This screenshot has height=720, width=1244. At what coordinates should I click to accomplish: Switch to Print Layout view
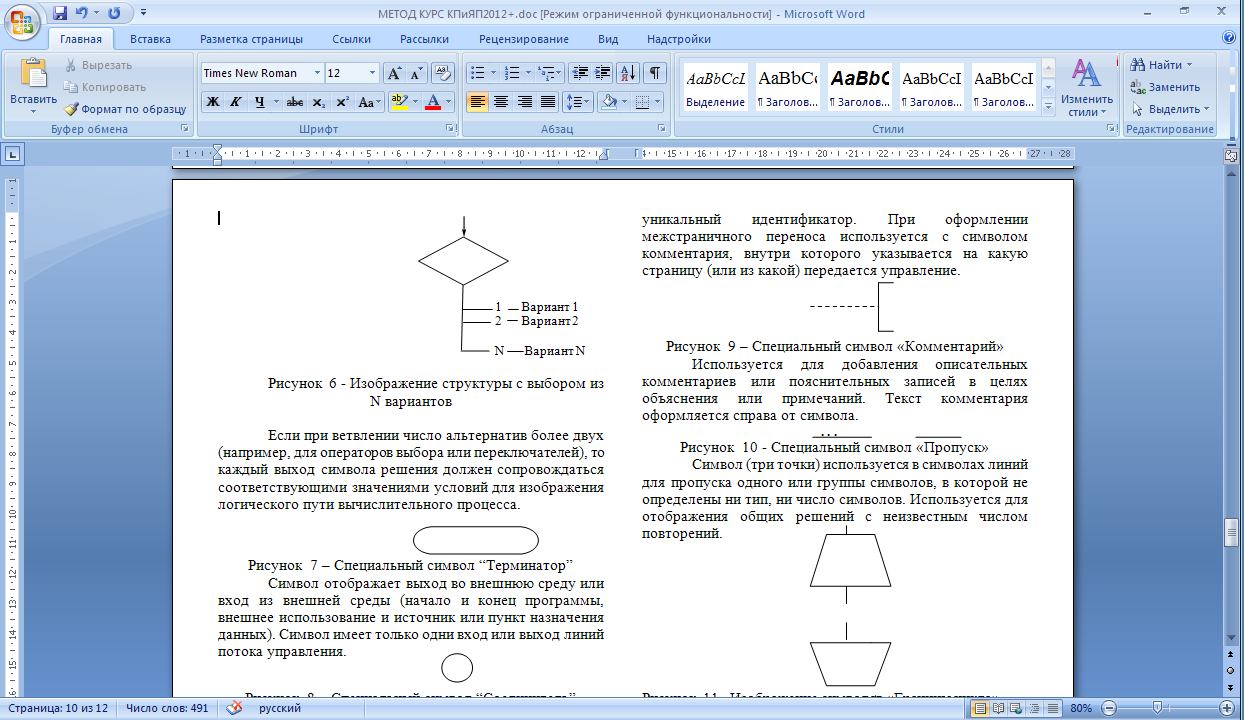981,708
